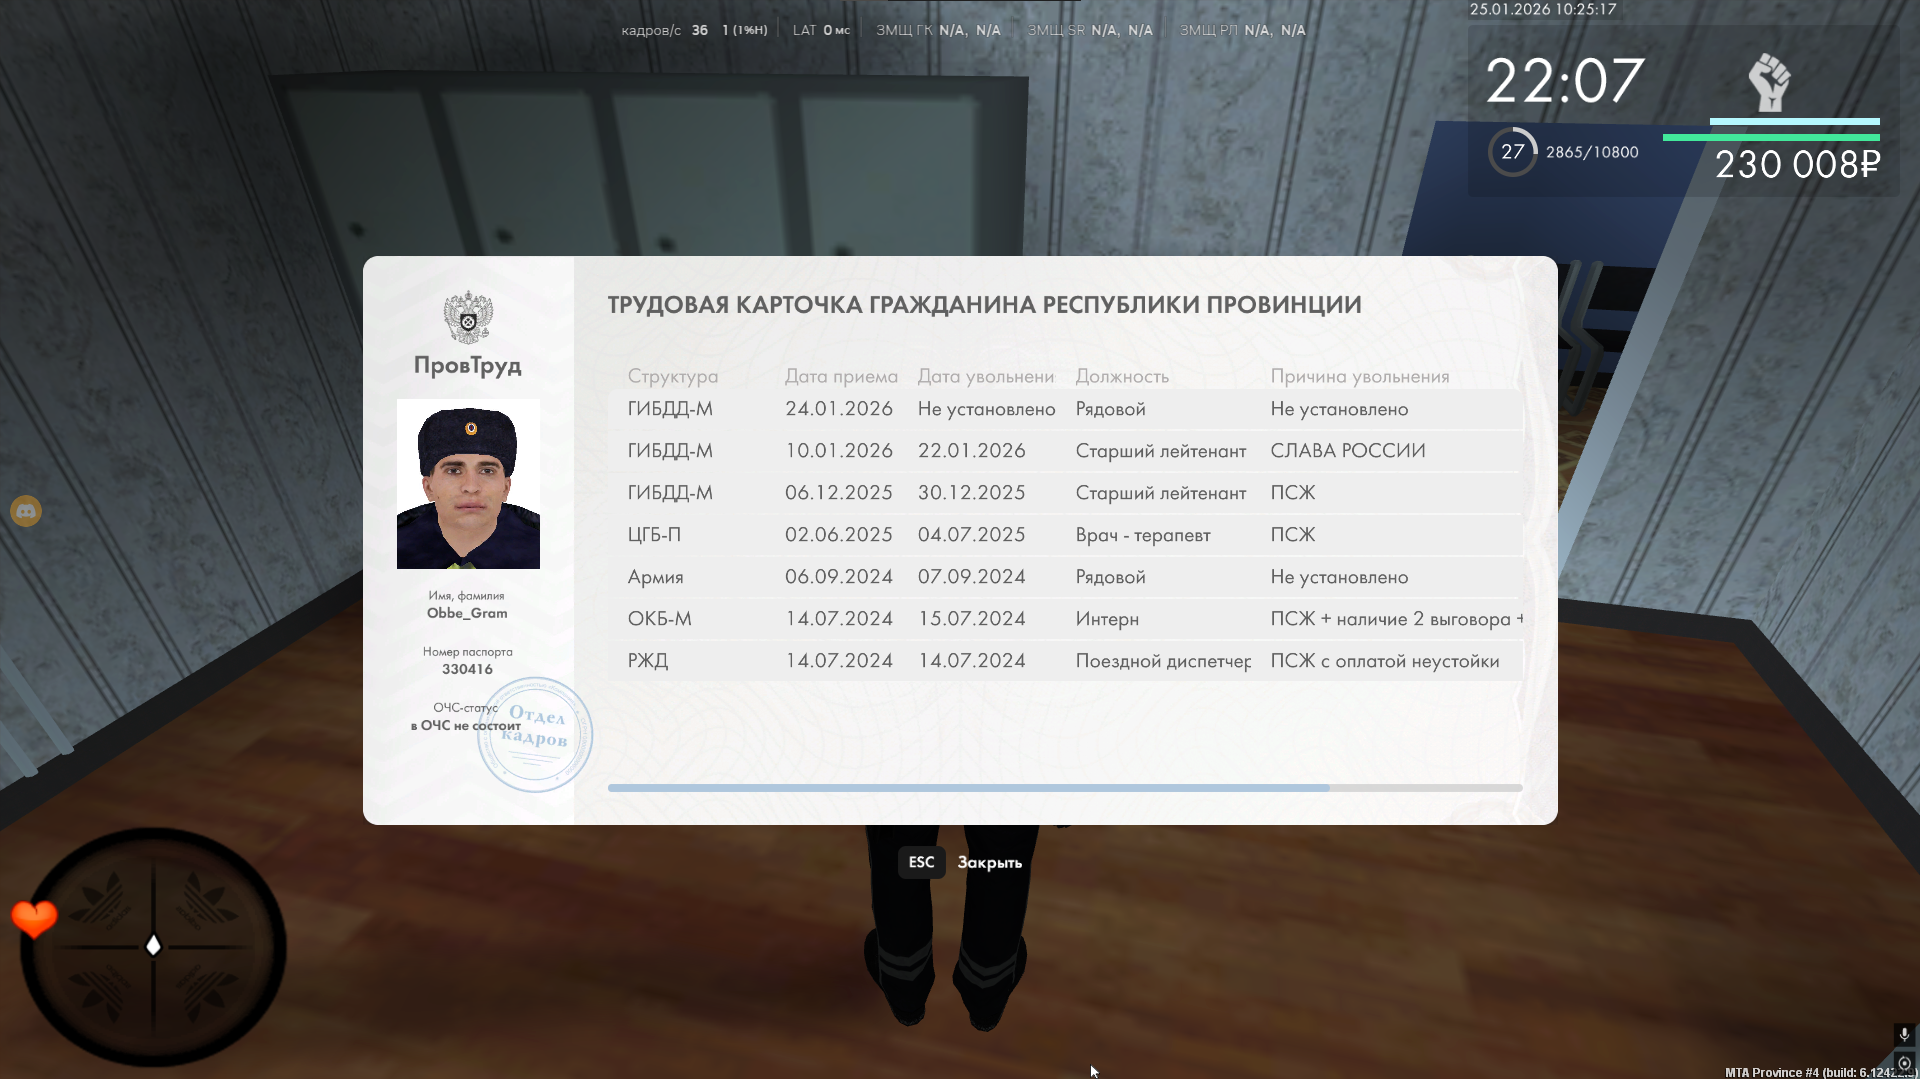Click the horizontal scrollbar under the table
This screenshot has width=1920, height=1079.
(968, 788)
